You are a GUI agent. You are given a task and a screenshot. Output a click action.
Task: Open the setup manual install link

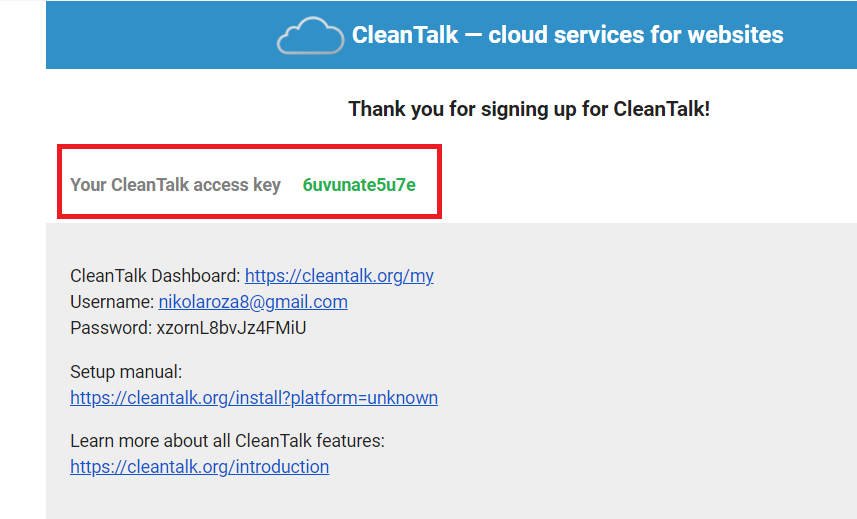[254, 398]
